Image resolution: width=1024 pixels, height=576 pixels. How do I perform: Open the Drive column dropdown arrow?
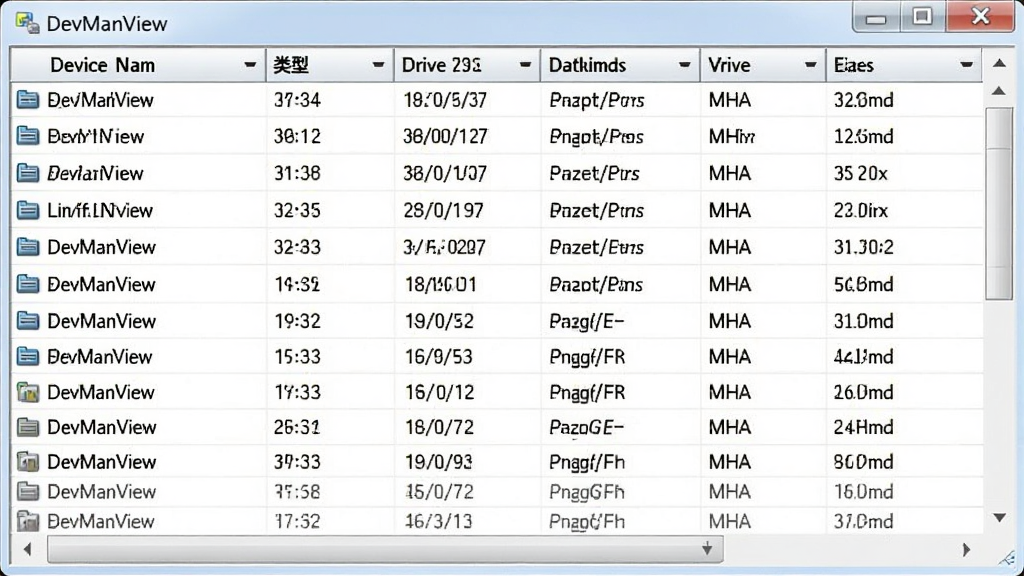(524, 65)
